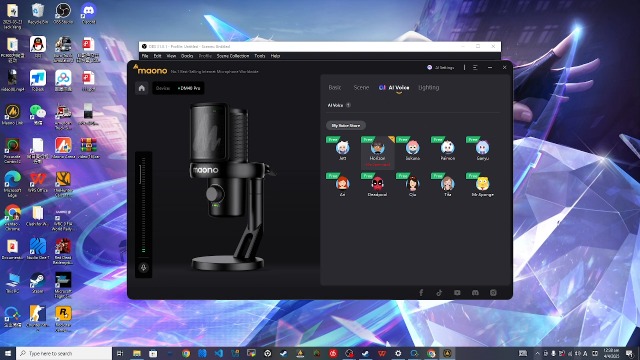Select the Qia voice avatar
The height and width of the screenshot is (360, 640).
pos(413,184)
